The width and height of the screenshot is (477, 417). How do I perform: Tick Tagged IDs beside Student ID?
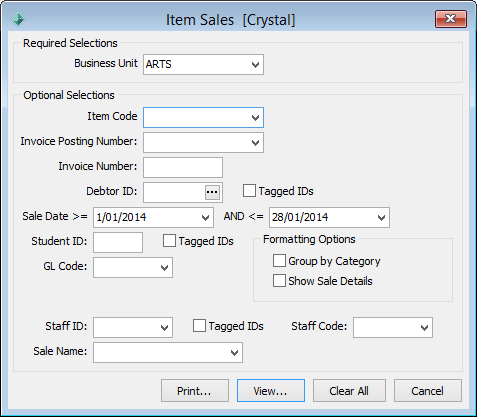[x=169, y=241]
